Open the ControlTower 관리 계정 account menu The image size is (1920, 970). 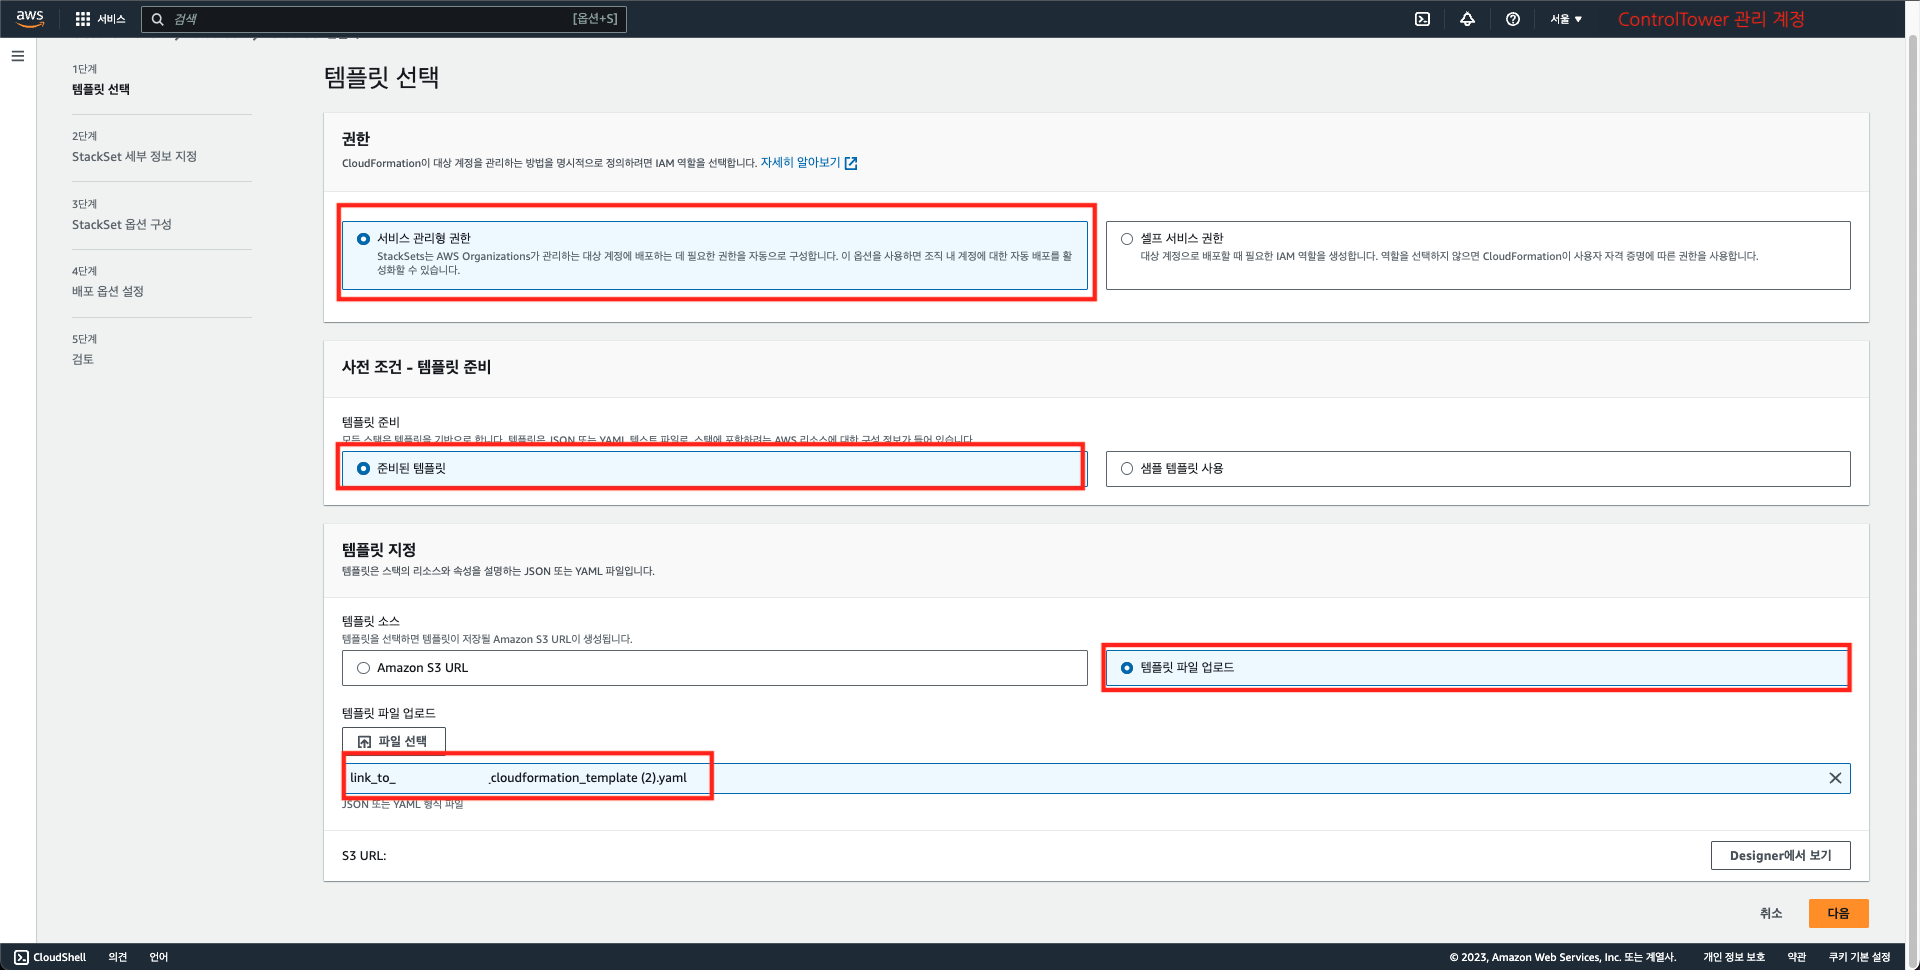coord(1710,19)
